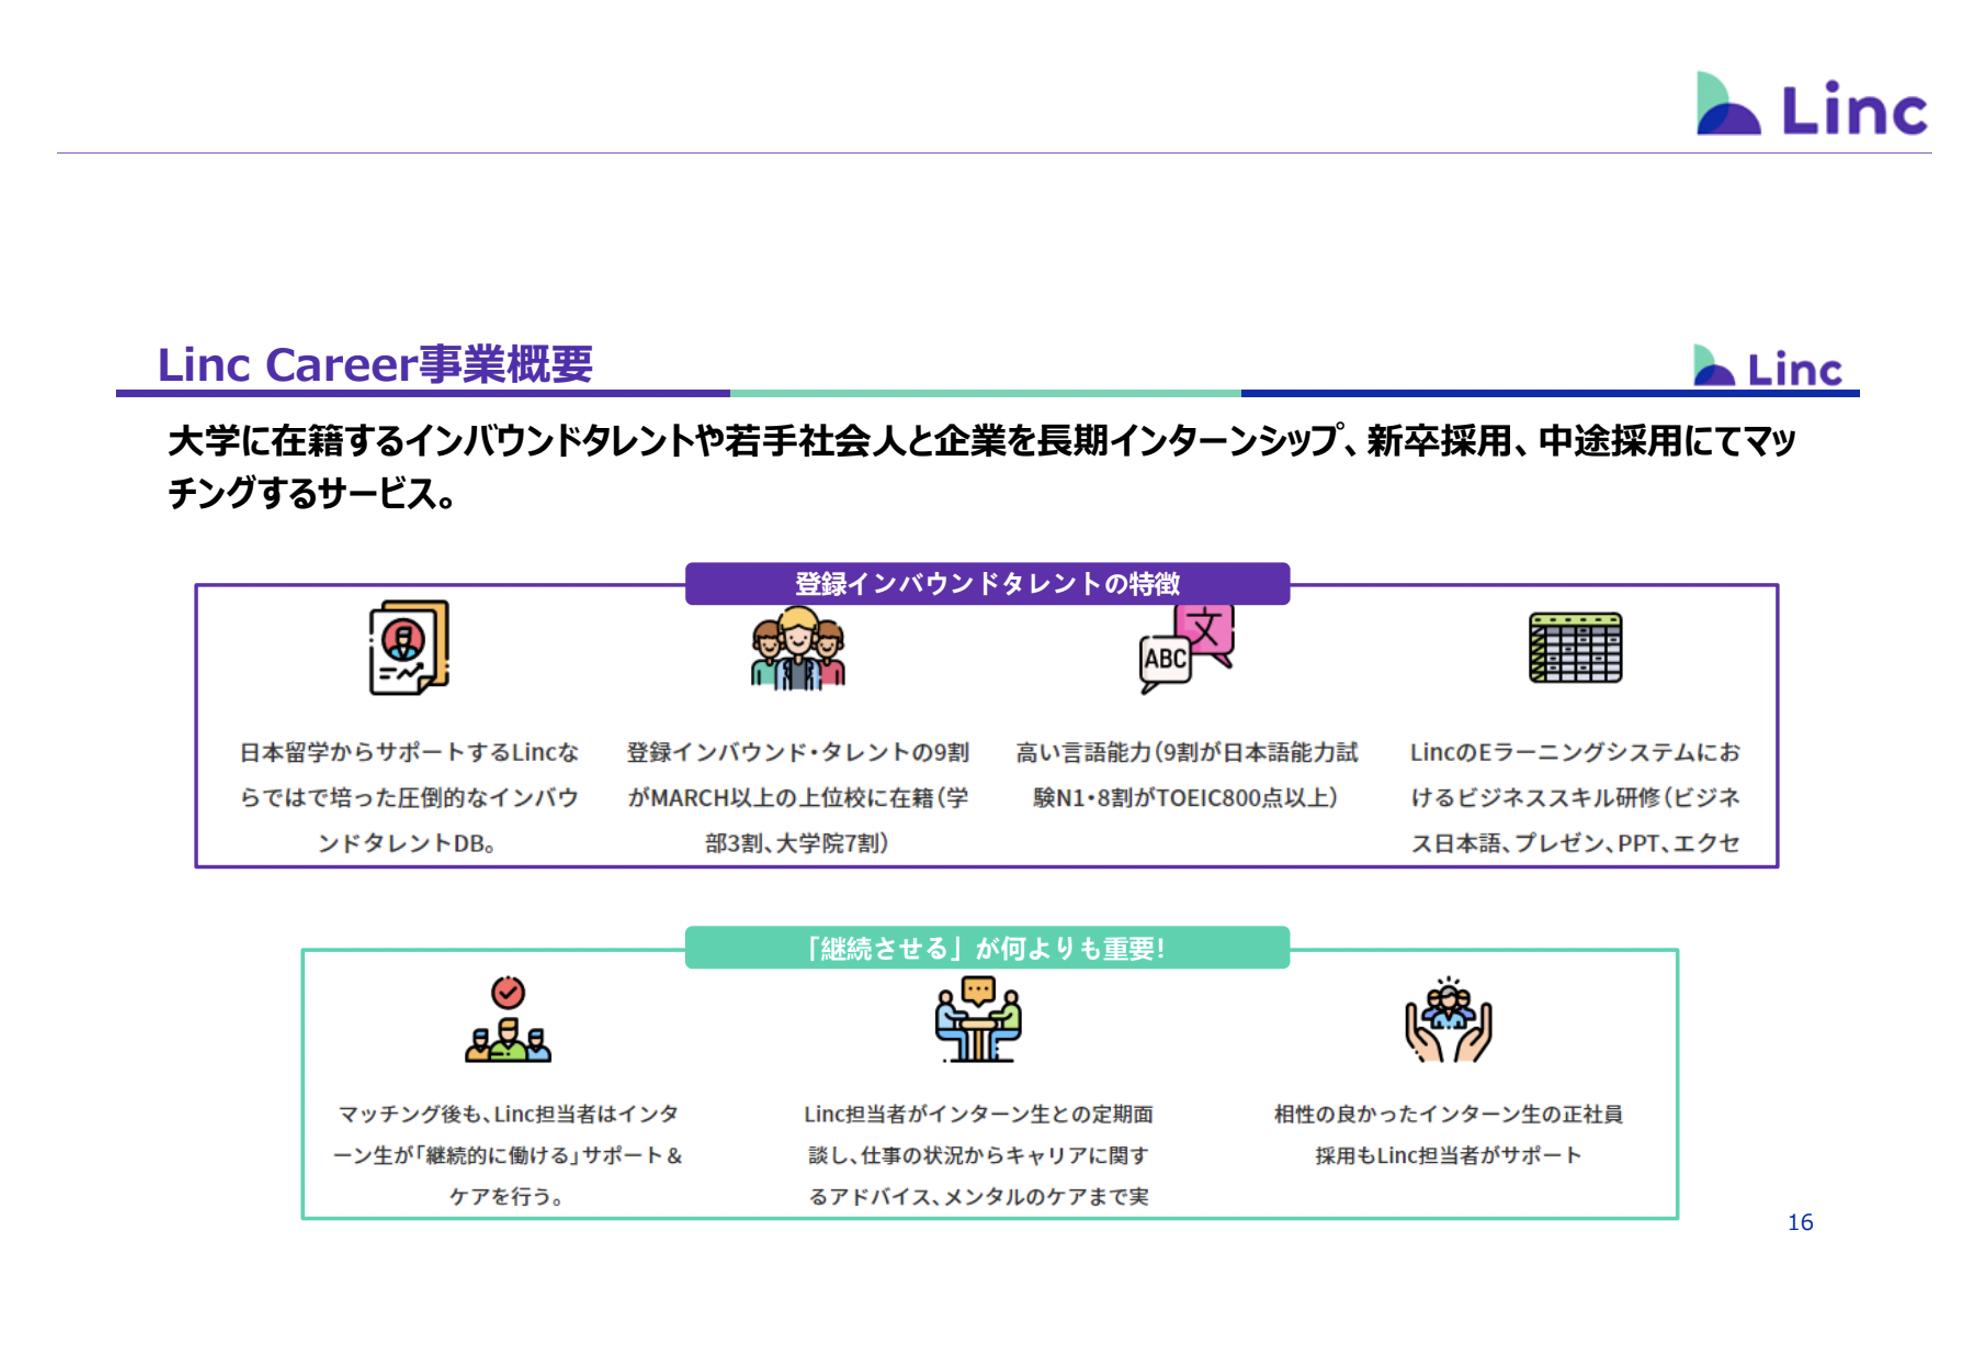
Task: Select the line 験N1・8割がTOEIC800点以上)
Action: click(1186, 798)
